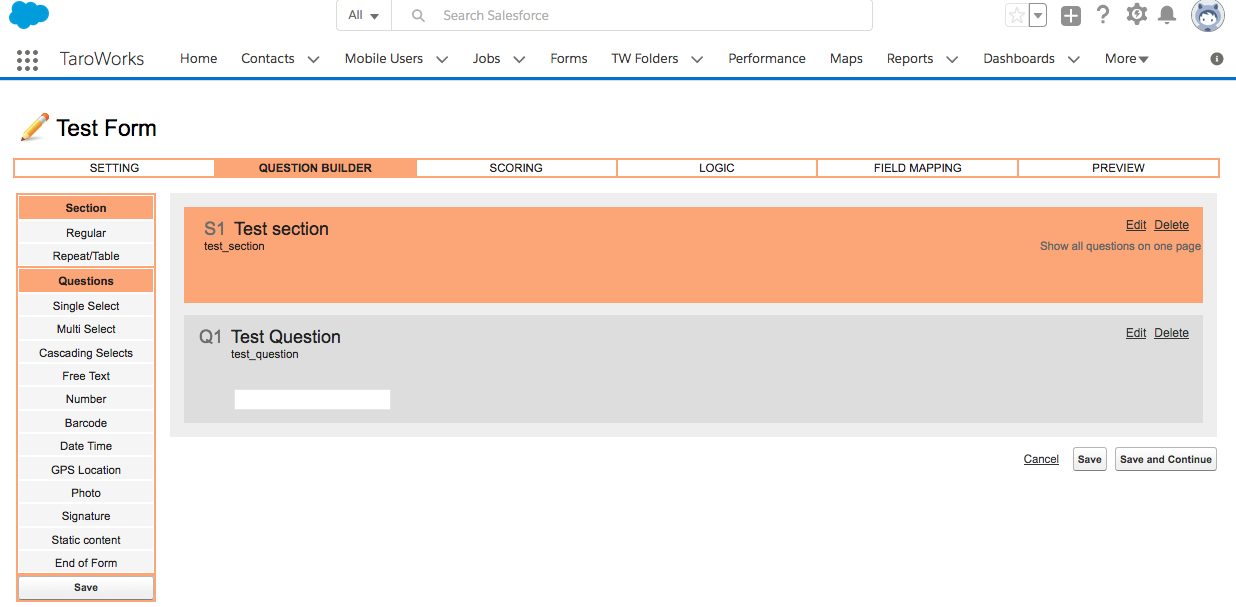Add a Free Text question
The image size is (1236, 607).
pos(86,376)
